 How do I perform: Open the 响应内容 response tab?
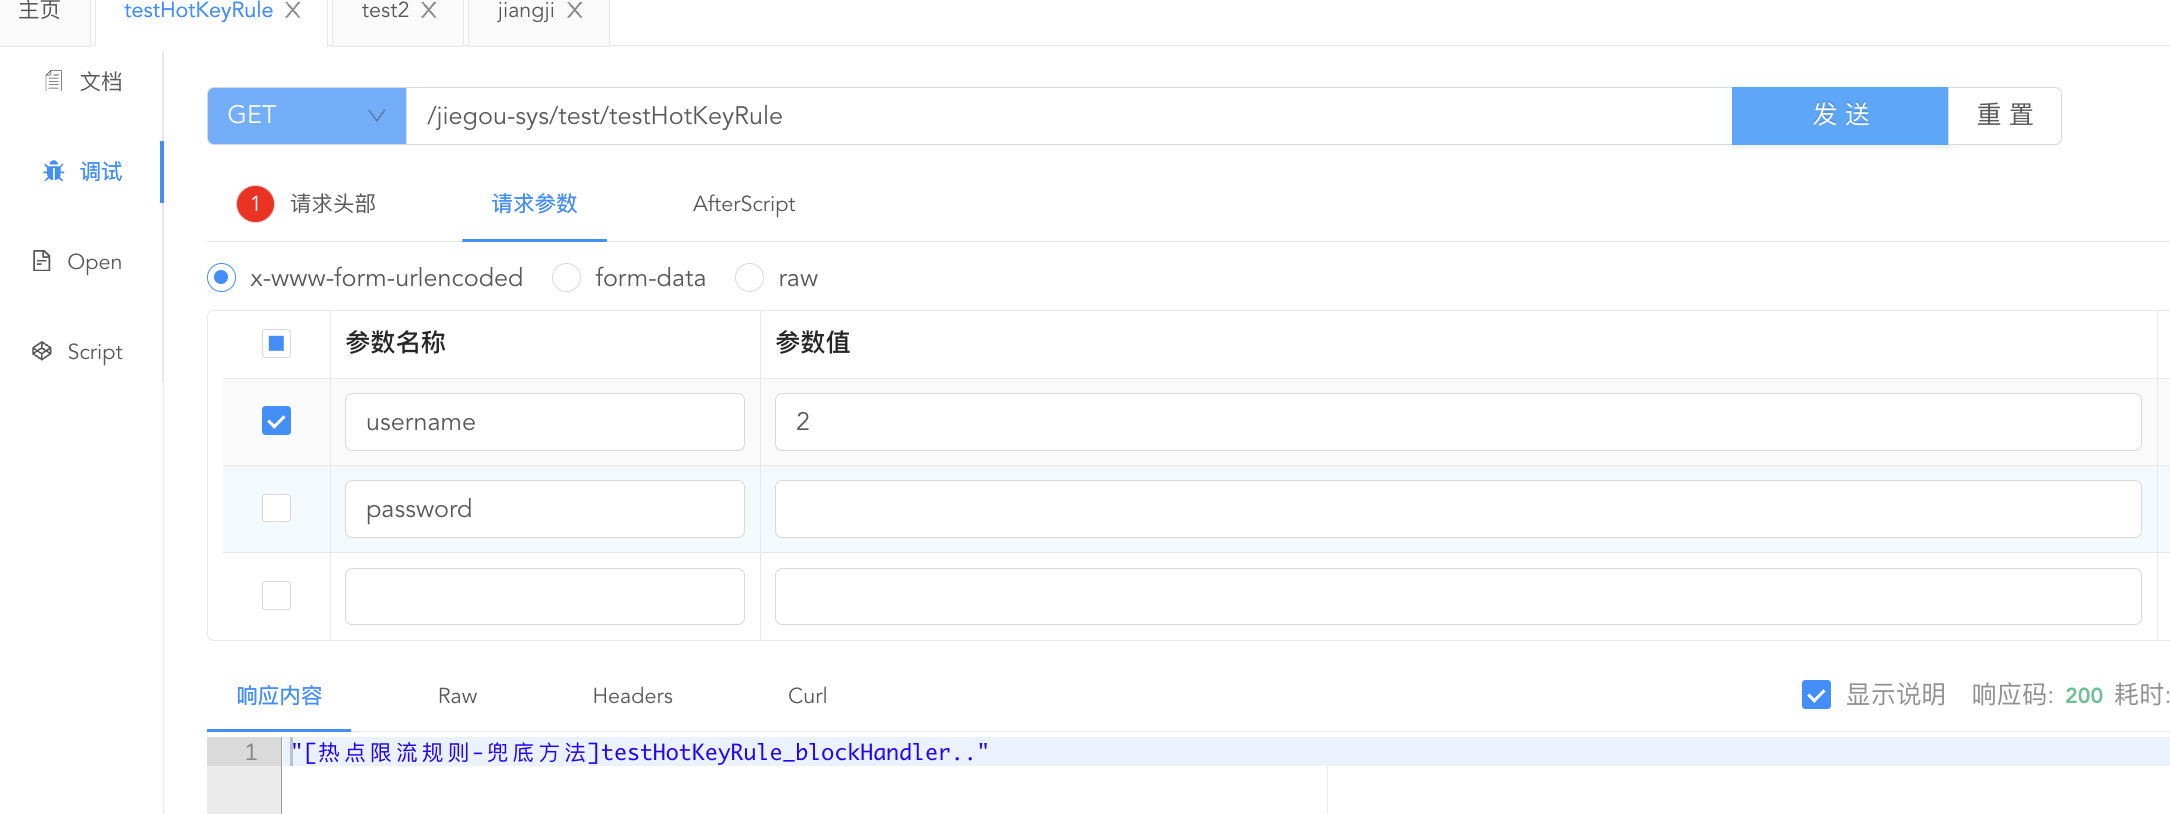[x=279, y=696]
